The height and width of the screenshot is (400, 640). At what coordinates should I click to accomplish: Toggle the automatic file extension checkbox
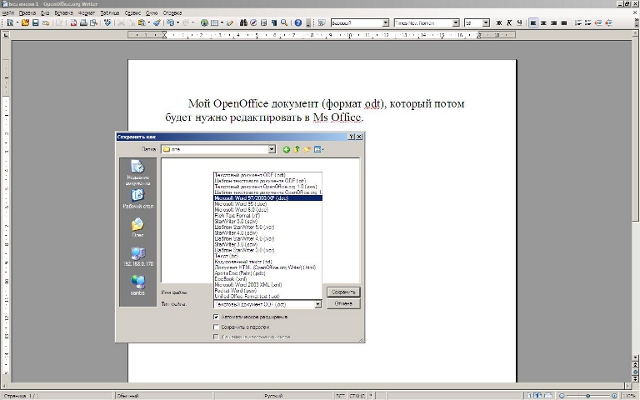pyautogui.click(x=216, y=317)
